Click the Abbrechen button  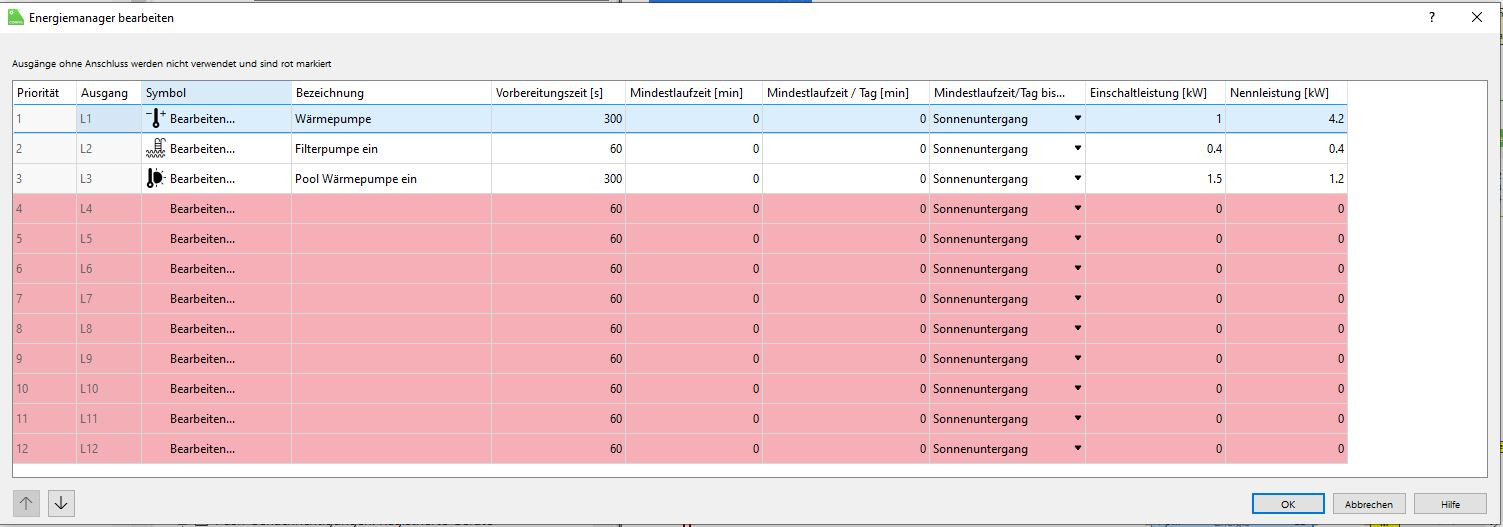pos(1369,504)
